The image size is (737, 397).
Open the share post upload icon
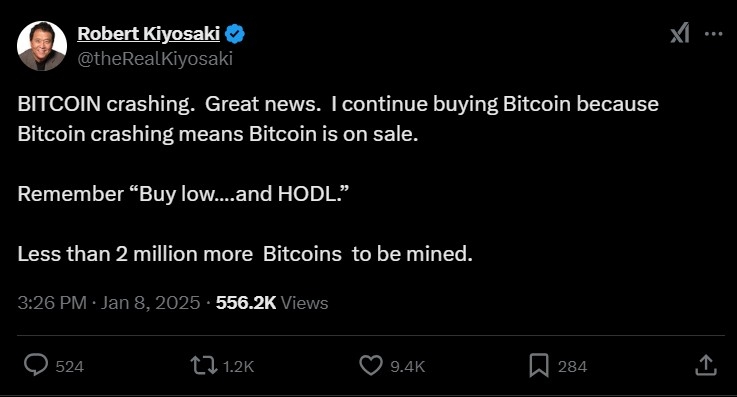coord(706,365)
